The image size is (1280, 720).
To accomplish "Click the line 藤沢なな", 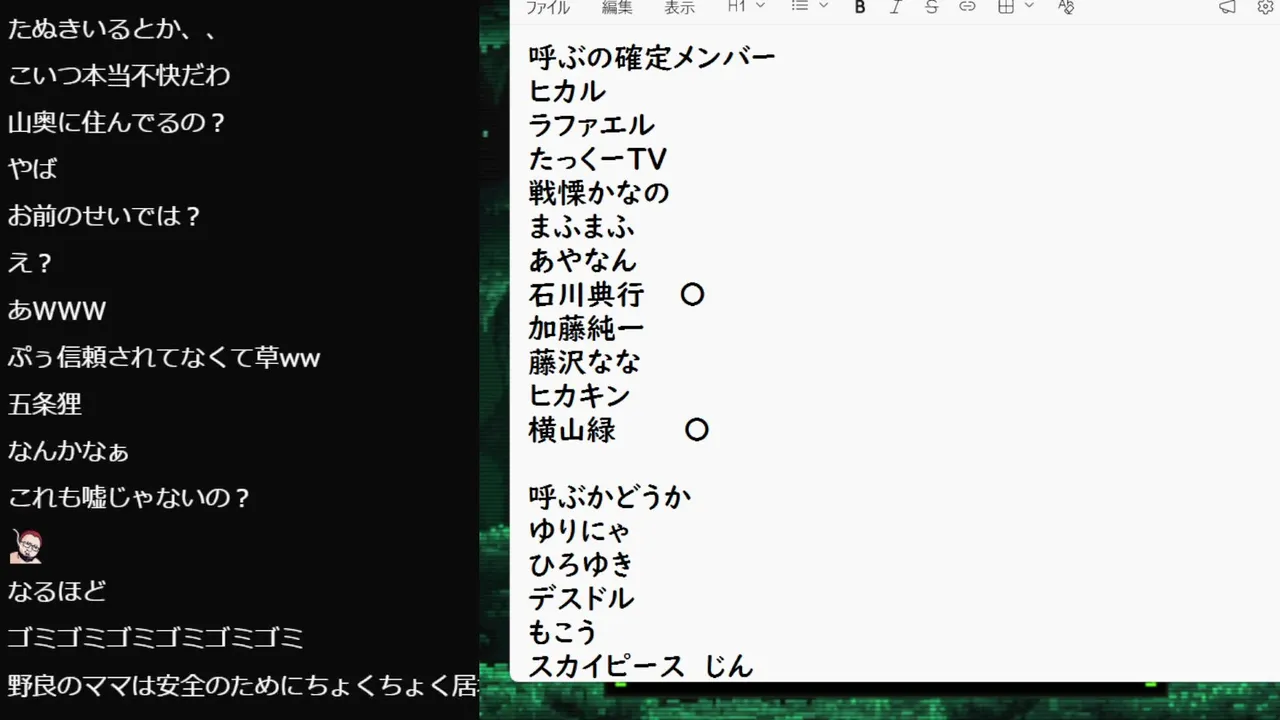I will 584,361.
